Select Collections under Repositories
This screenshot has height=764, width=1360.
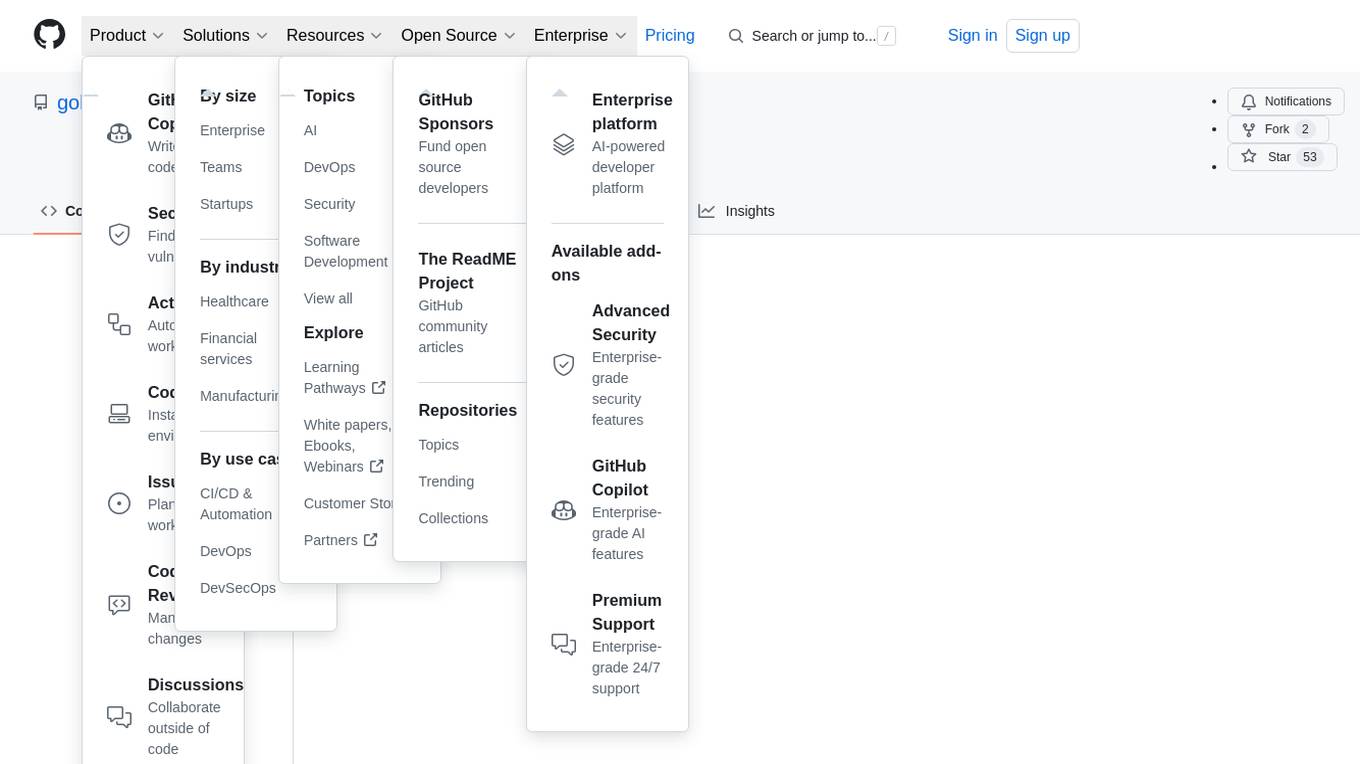point(453,519)
